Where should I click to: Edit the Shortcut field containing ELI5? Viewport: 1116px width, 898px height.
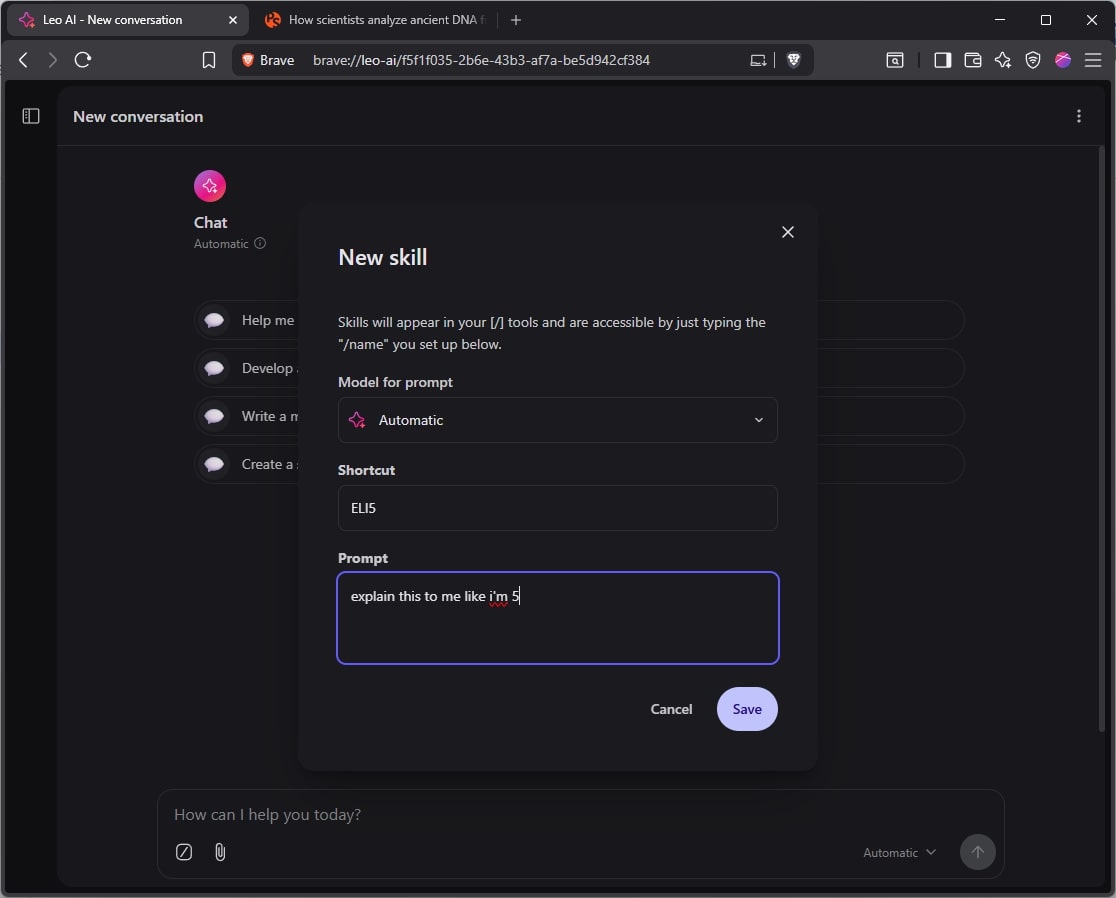[x=557, y=508]
